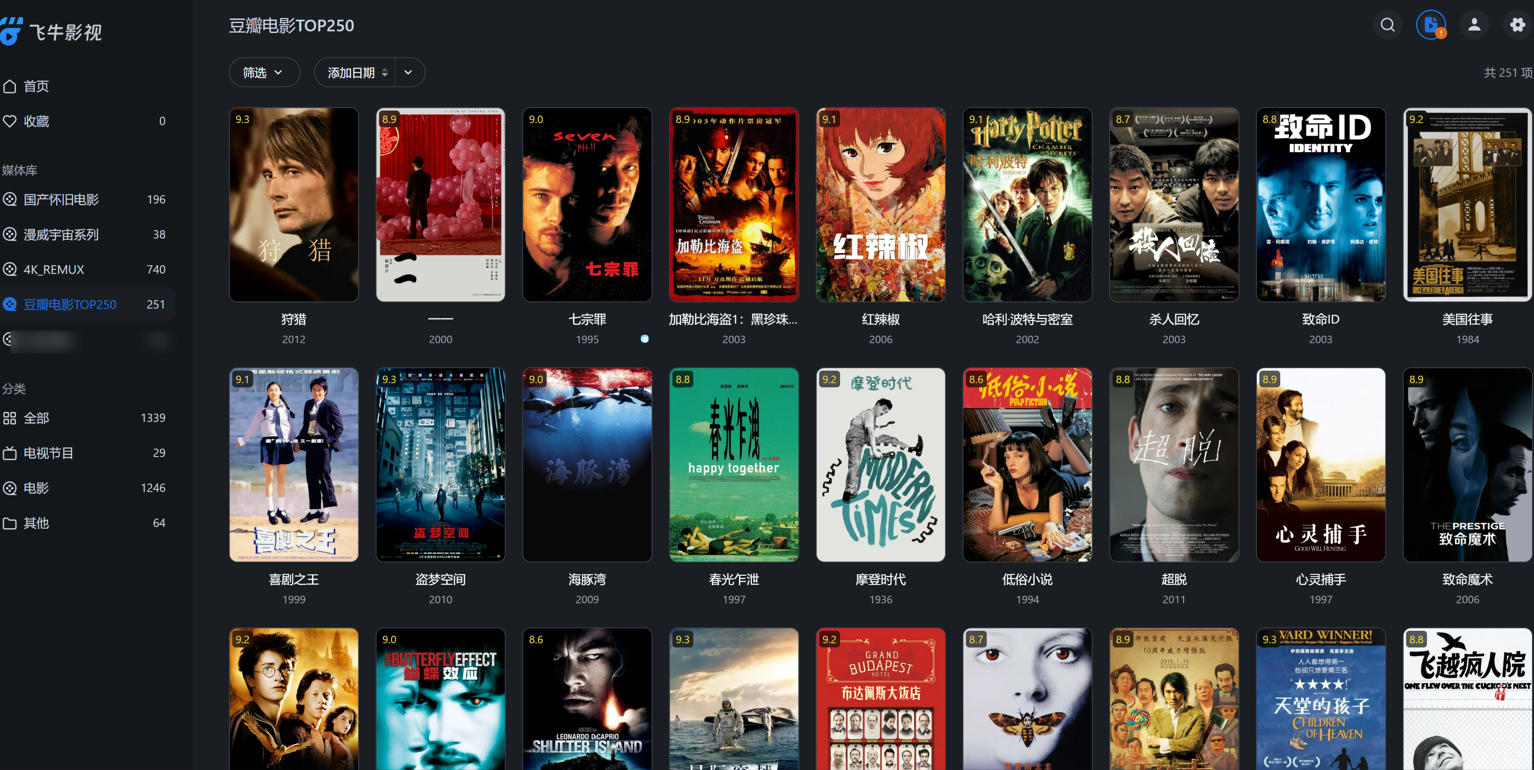Open the 狩猎 movie poster
This screenshot has height=770, width=1534.
tap(294, 204)
